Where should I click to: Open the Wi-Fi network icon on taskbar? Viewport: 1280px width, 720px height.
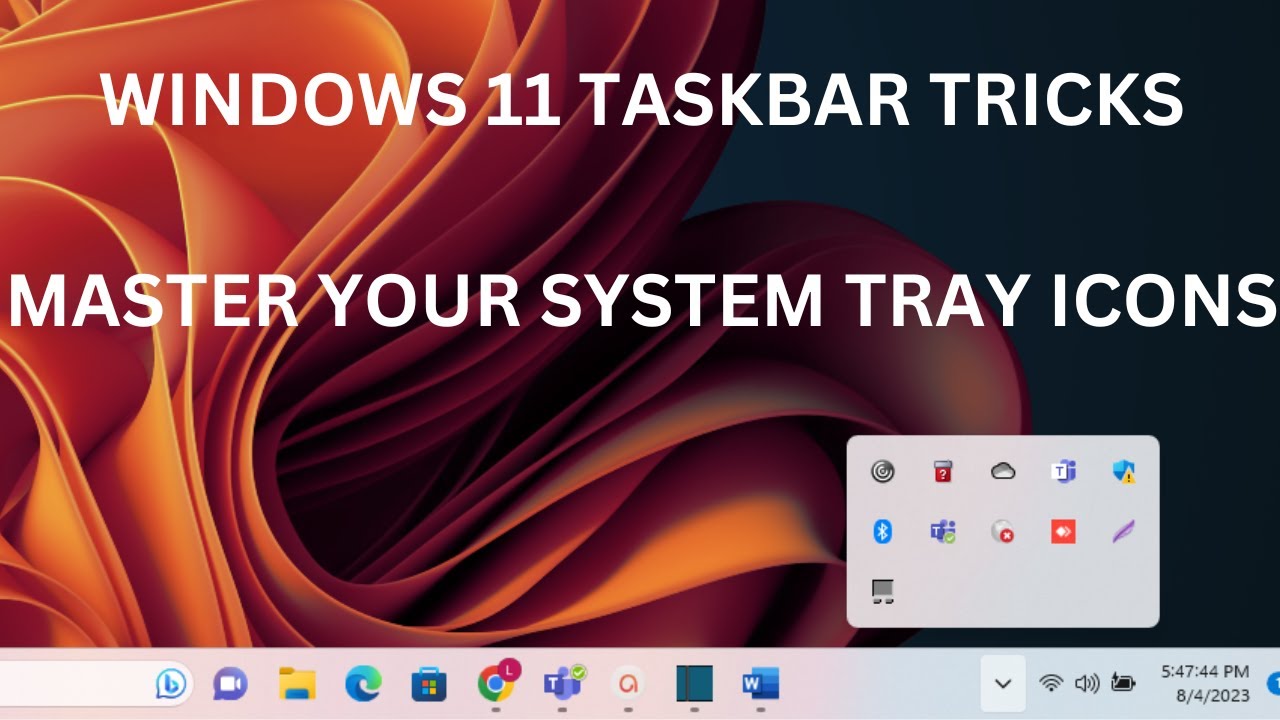(x=1050, y=684)
